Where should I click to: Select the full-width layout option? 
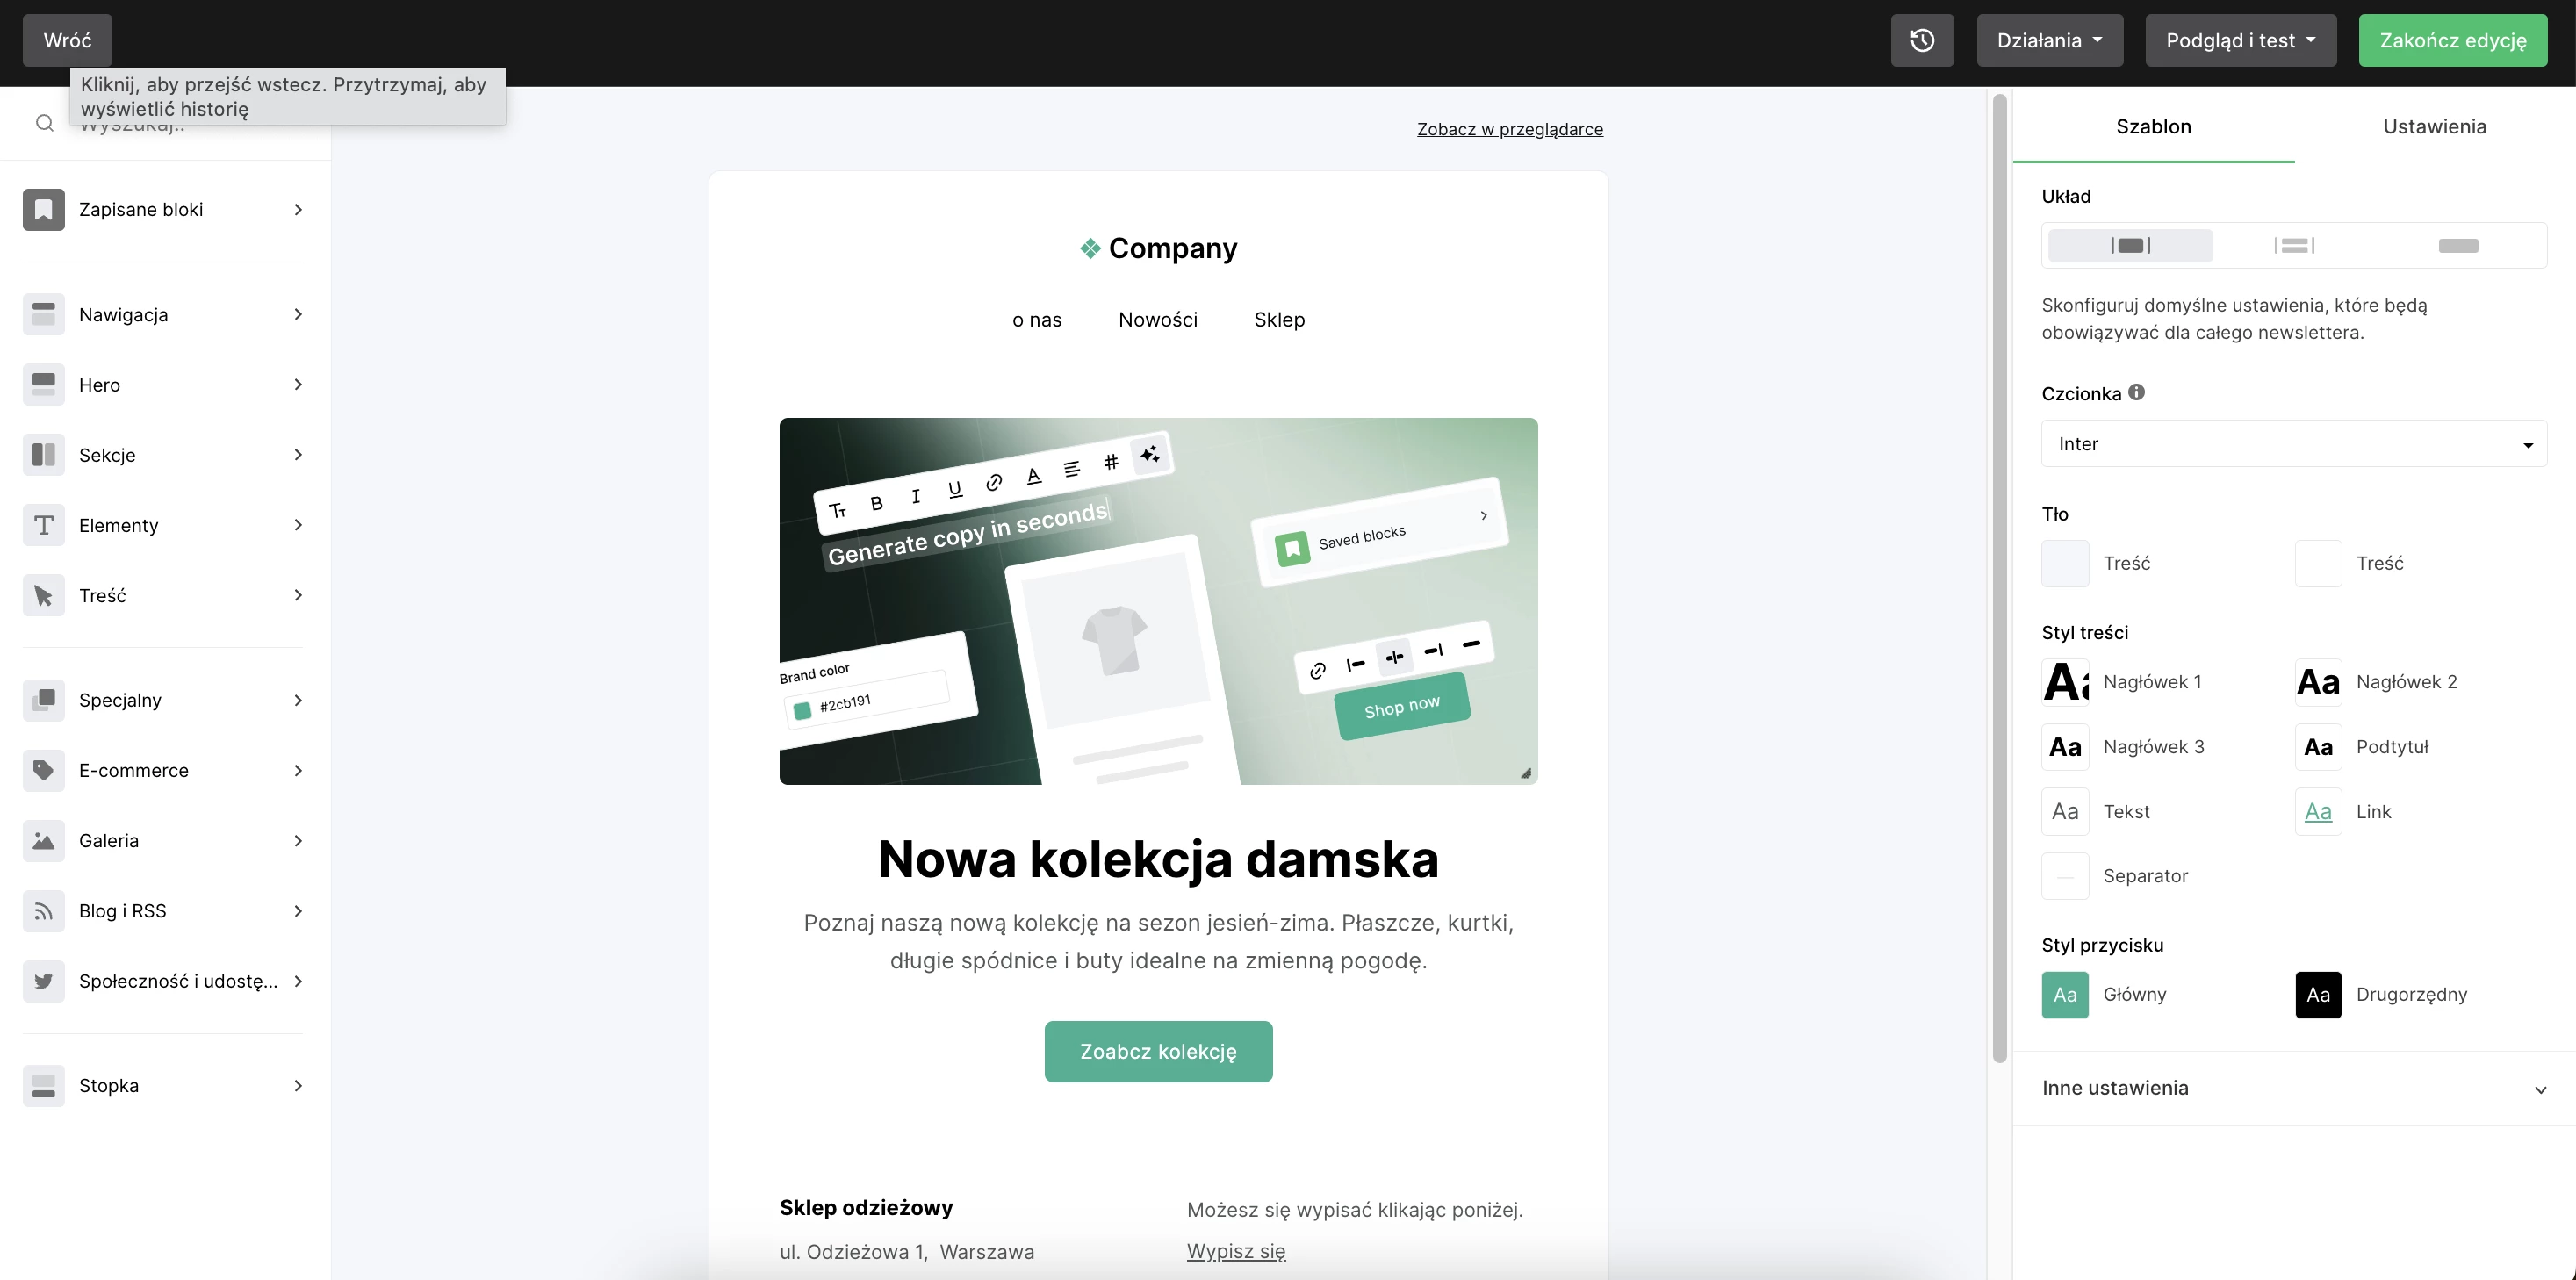2458,245
